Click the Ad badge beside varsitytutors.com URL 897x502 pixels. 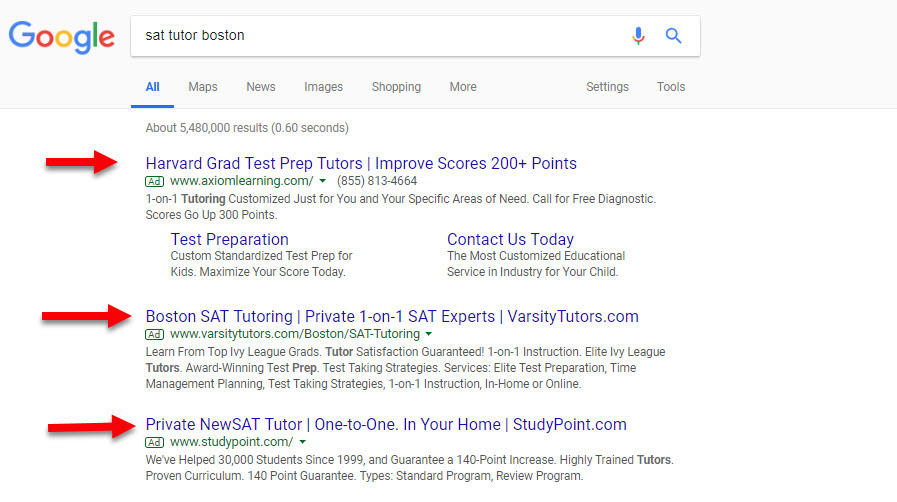(x=154, y=334)
